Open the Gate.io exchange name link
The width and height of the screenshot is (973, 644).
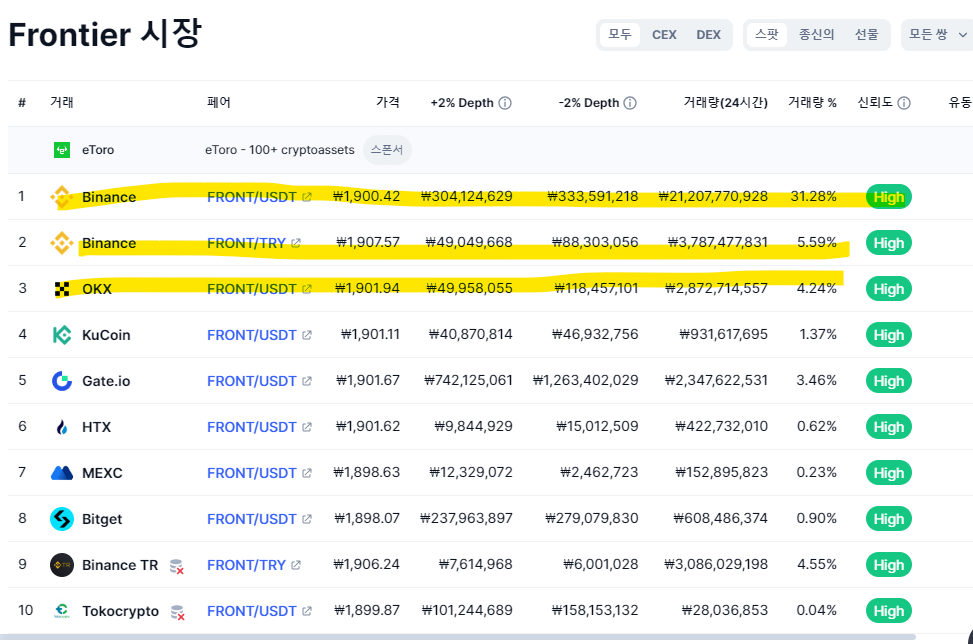tap(106, 381)
